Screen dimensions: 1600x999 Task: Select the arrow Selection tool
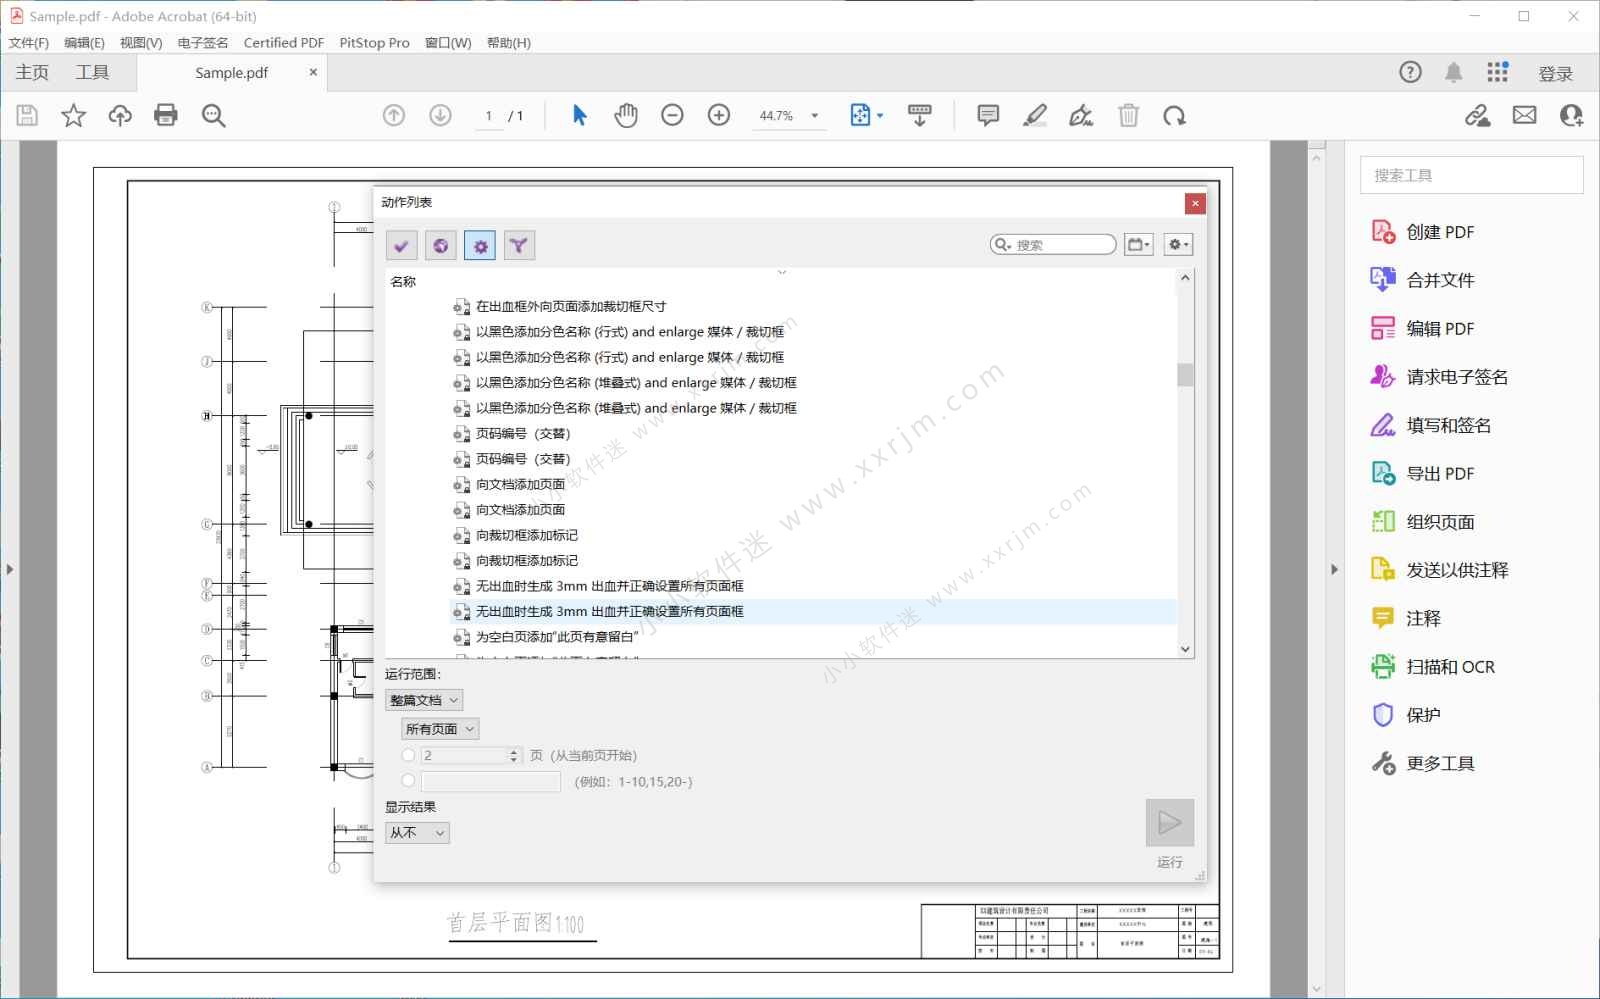click(x=579, y=116)
